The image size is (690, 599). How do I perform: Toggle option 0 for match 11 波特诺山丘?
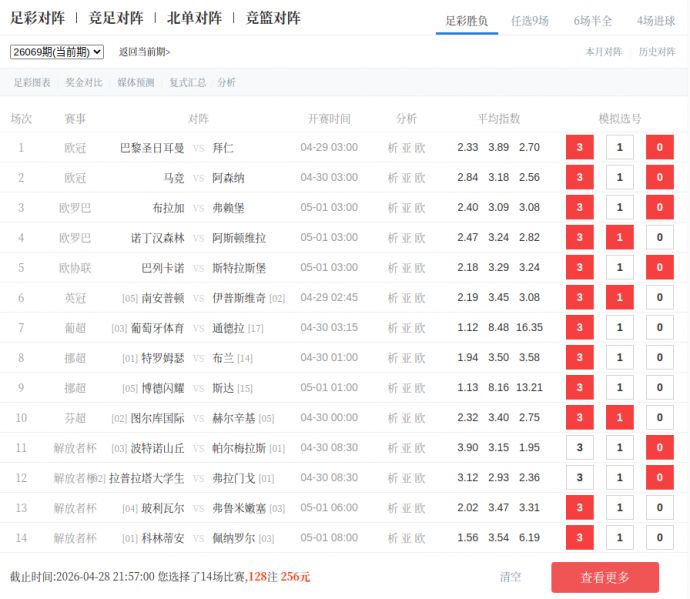[660, 447]
